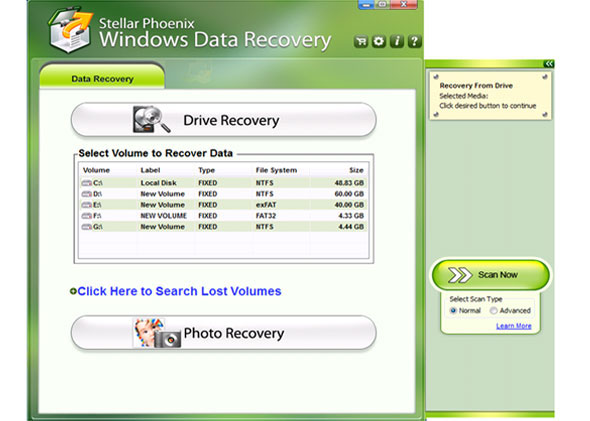Click the 'Recovery From Drive' note heading
Image resolution: width=590 pixels, height=421 pixels.
476,85
